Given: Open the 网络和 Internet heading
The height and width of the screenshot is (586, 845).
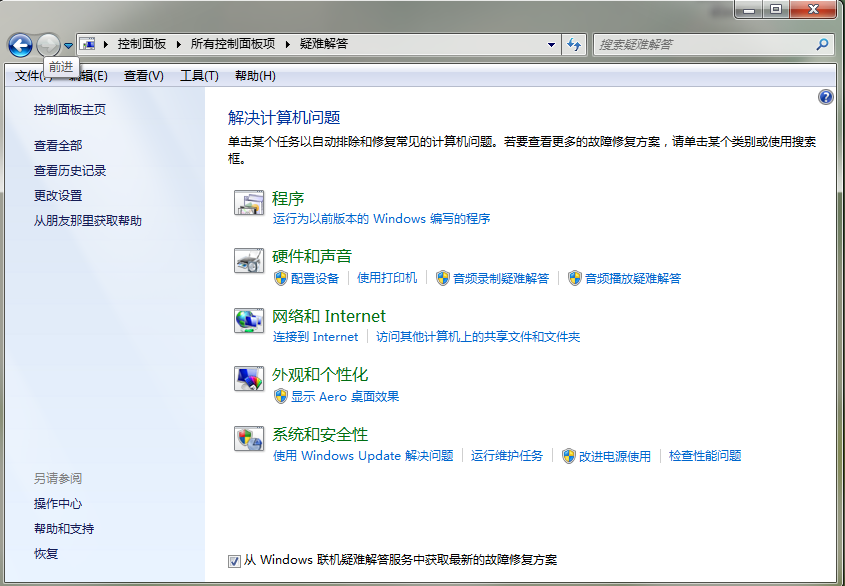Looking at the screenshot, I should coord(329,316).
